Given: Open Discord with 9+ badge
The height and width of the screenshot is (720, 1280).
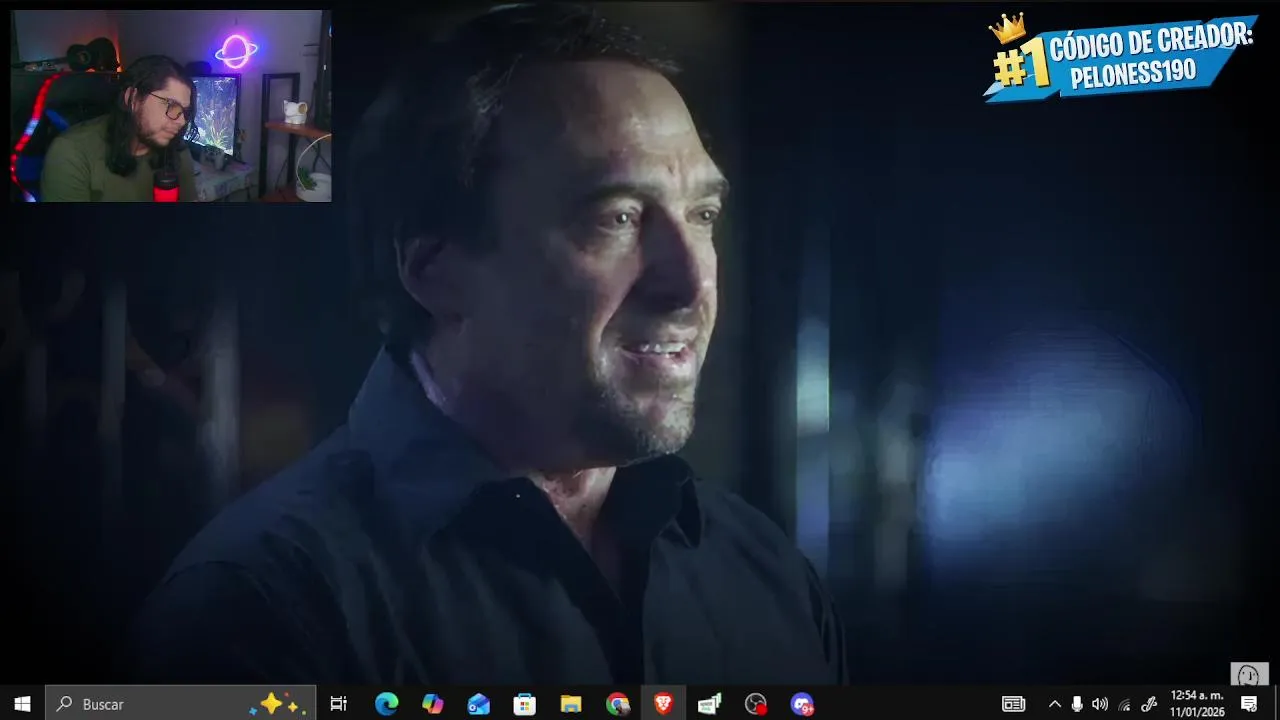Looking at the screenshot, I should pyautogui.click(x=802, y=704).
